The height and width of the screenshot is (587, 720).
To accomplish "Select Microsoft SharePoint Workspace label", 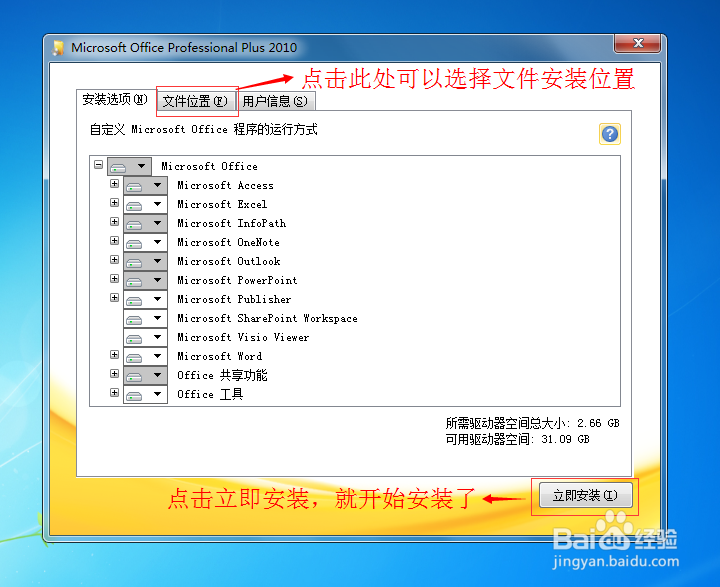I will tap(267, 319).
